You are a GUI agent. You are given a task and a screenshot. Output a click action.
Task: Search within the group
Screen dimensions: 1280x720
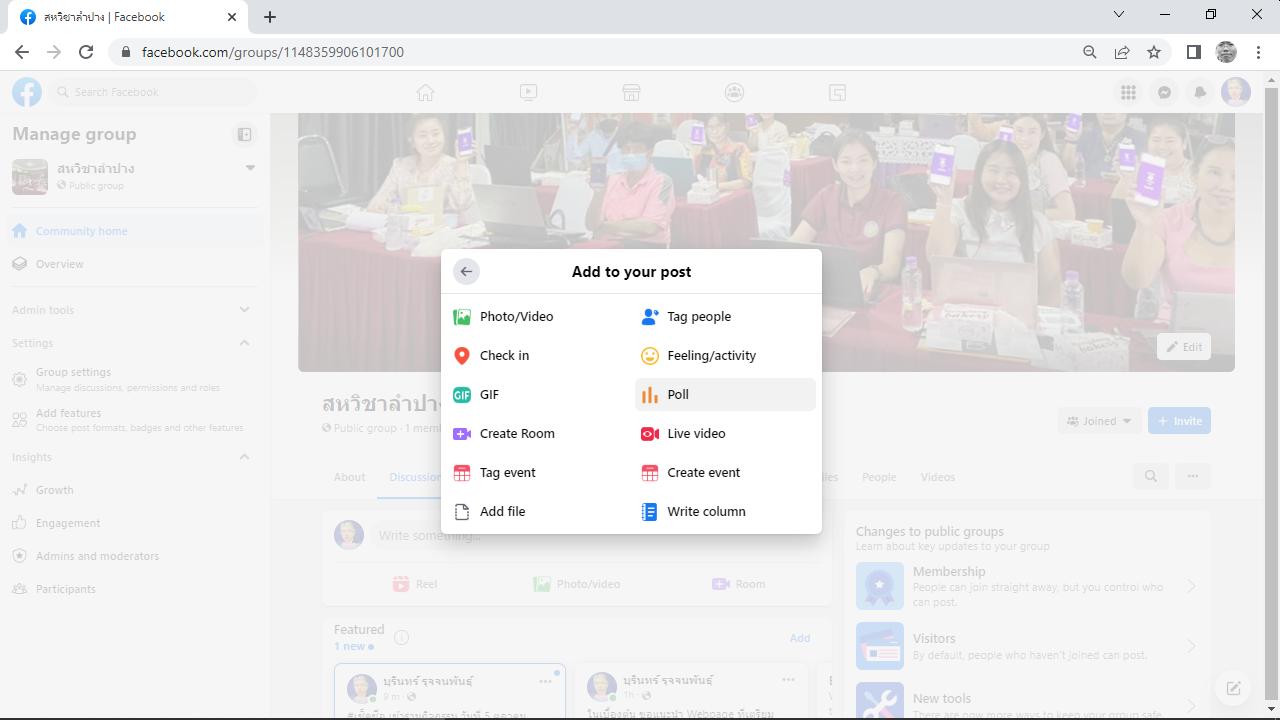(x=1151, y=477)
